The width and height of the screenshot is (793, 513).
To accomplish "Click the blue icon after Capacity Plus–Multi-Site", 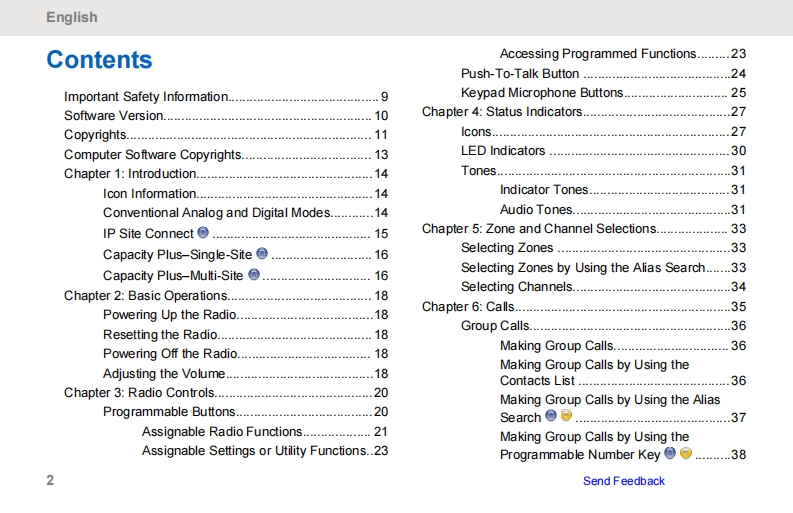I will tap(254, 274).
